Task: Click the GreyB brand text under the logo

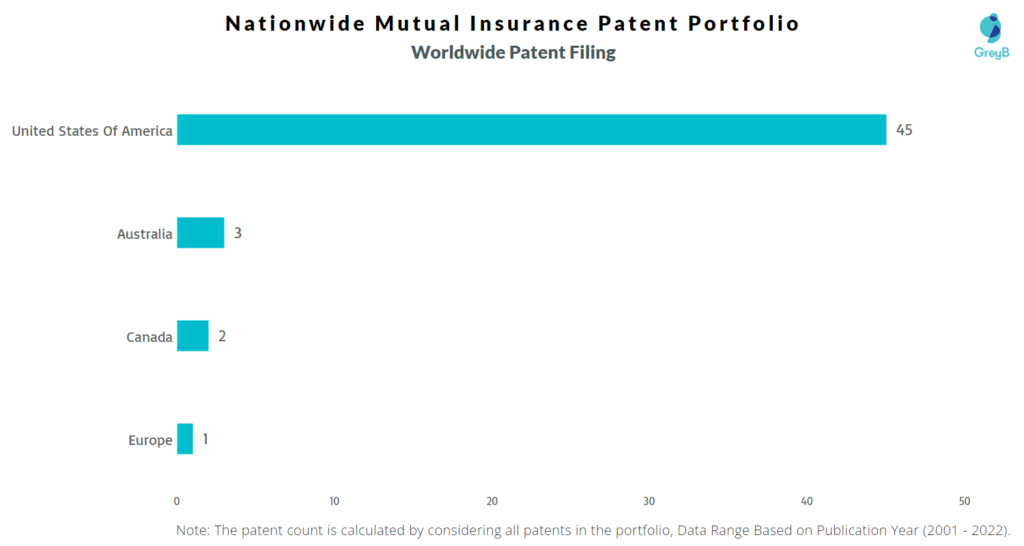Action: (991, 53)
